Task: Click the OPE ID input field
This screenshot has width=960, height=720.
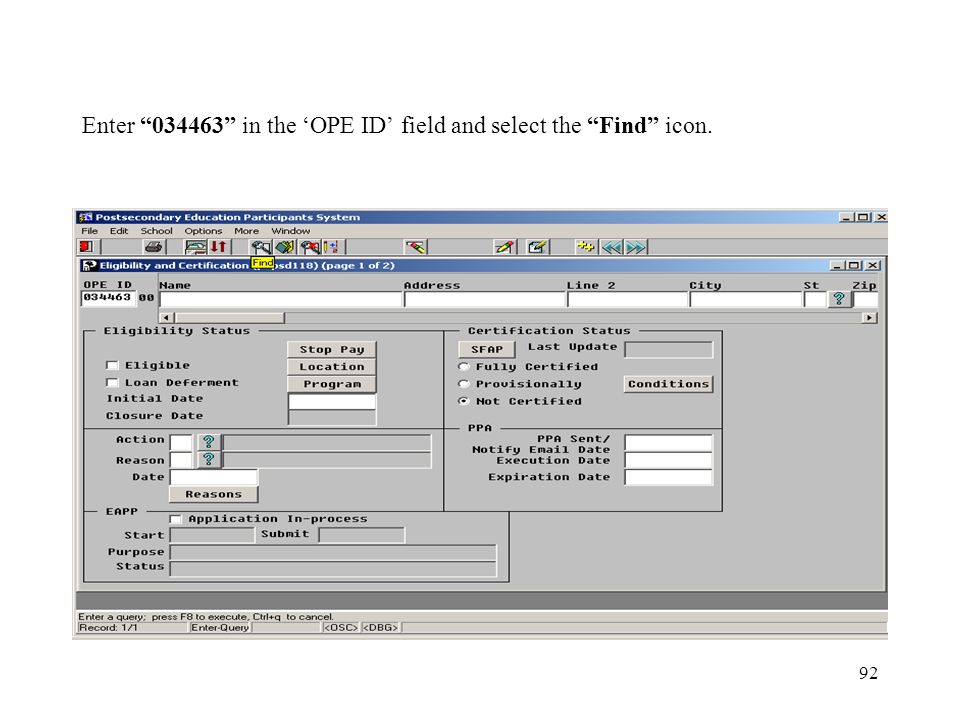Action: click(108, 298)
